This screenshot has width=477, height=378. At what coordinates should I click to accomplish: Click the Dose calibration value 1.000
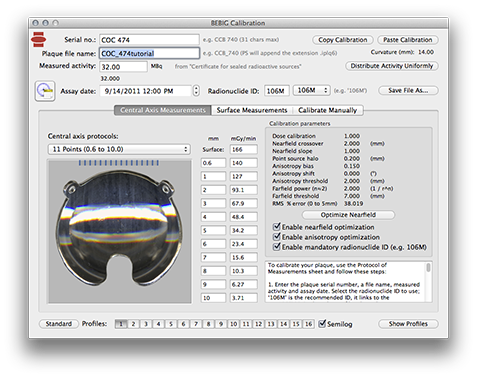[352, 136]
